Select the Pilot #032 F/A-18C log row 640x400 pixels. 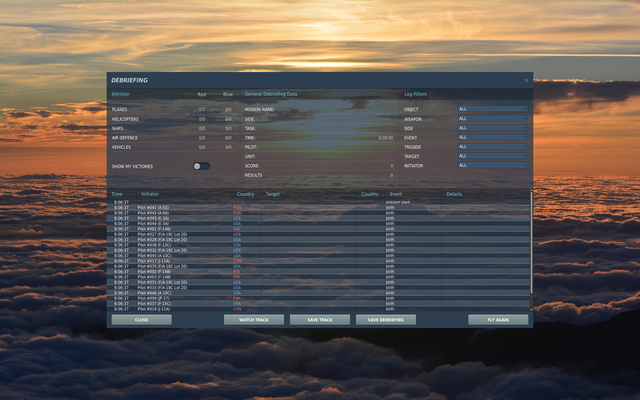point(318,250)
